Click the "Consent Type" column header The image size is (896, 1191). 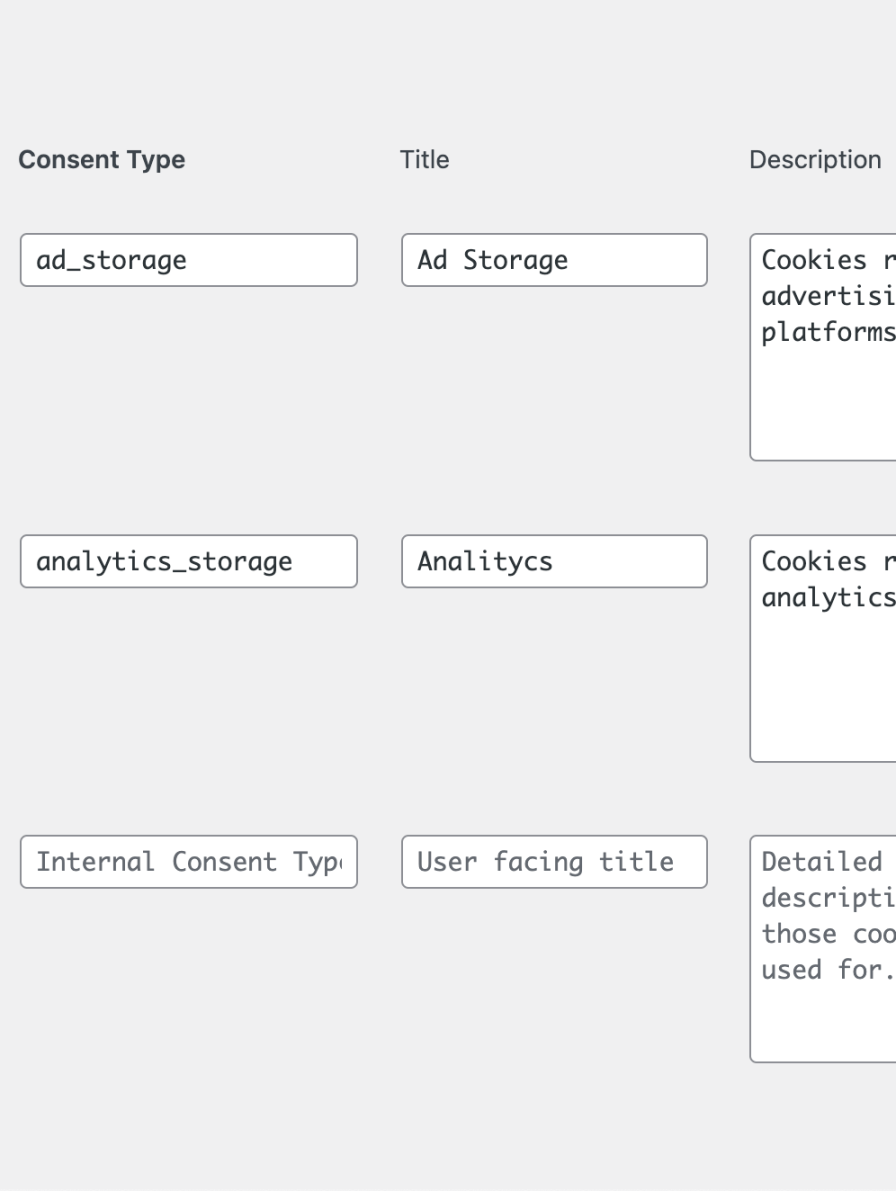[x=102, y=160]
